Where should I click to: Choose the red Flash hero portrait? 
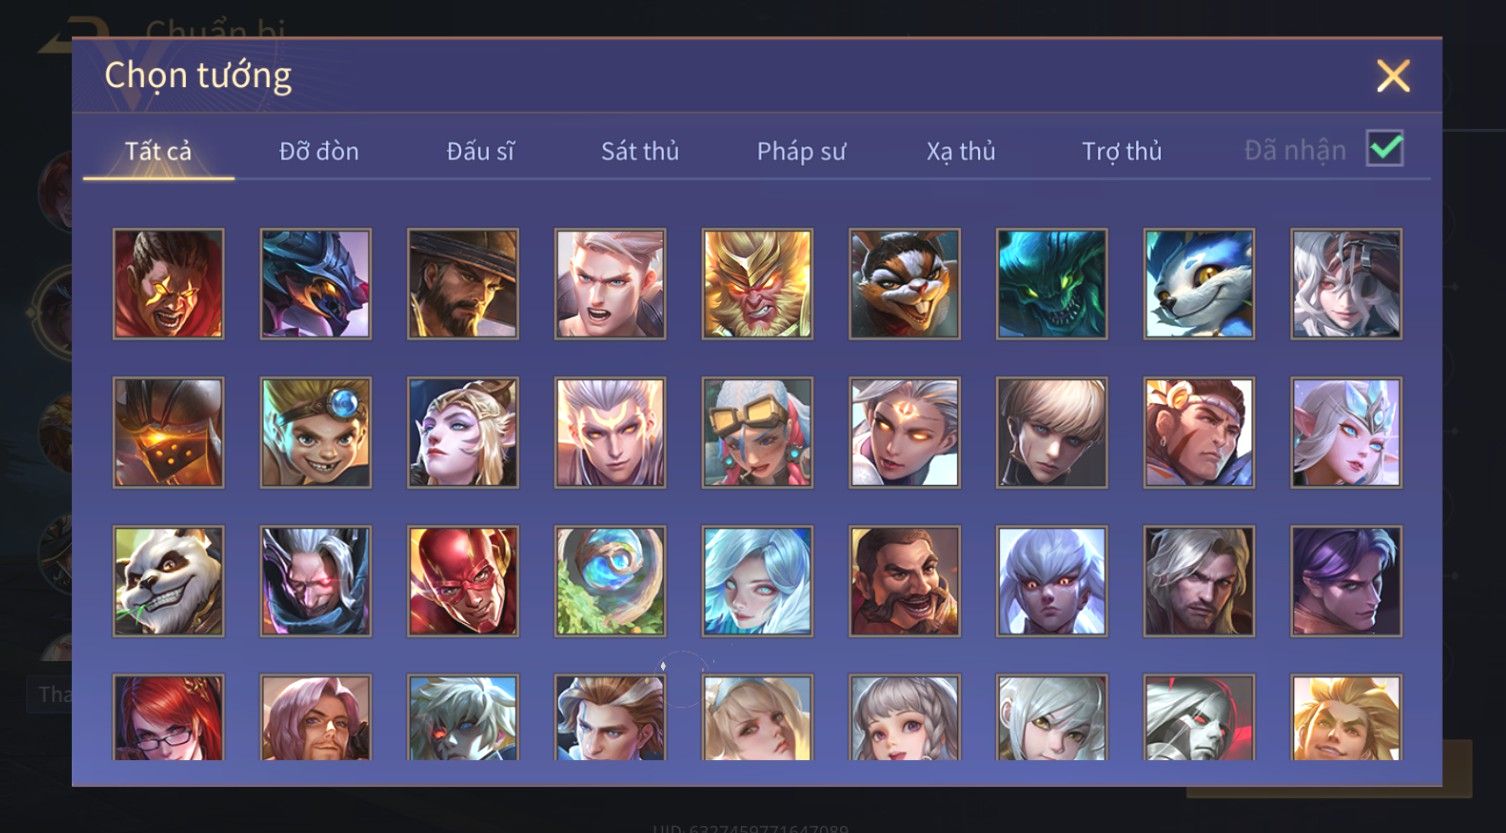tap(463, 582)
